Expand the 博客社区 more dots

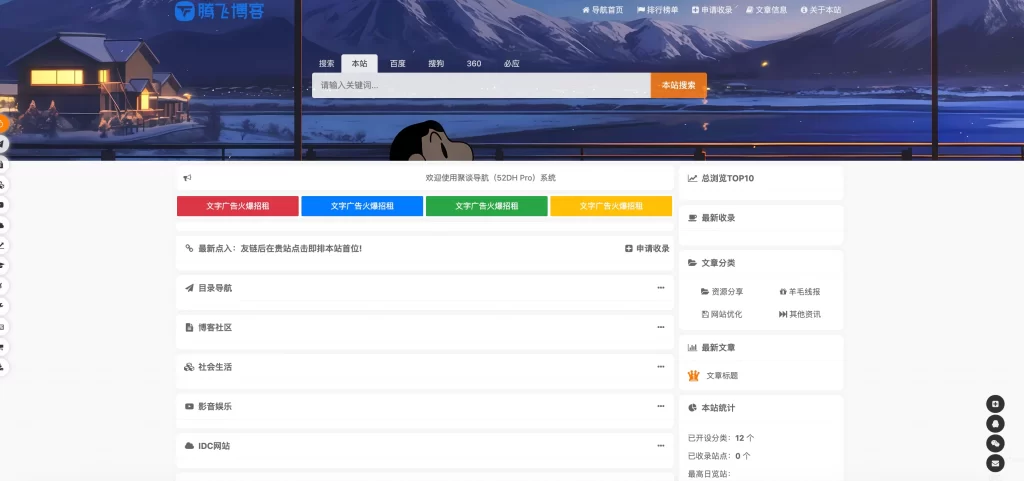661,327
